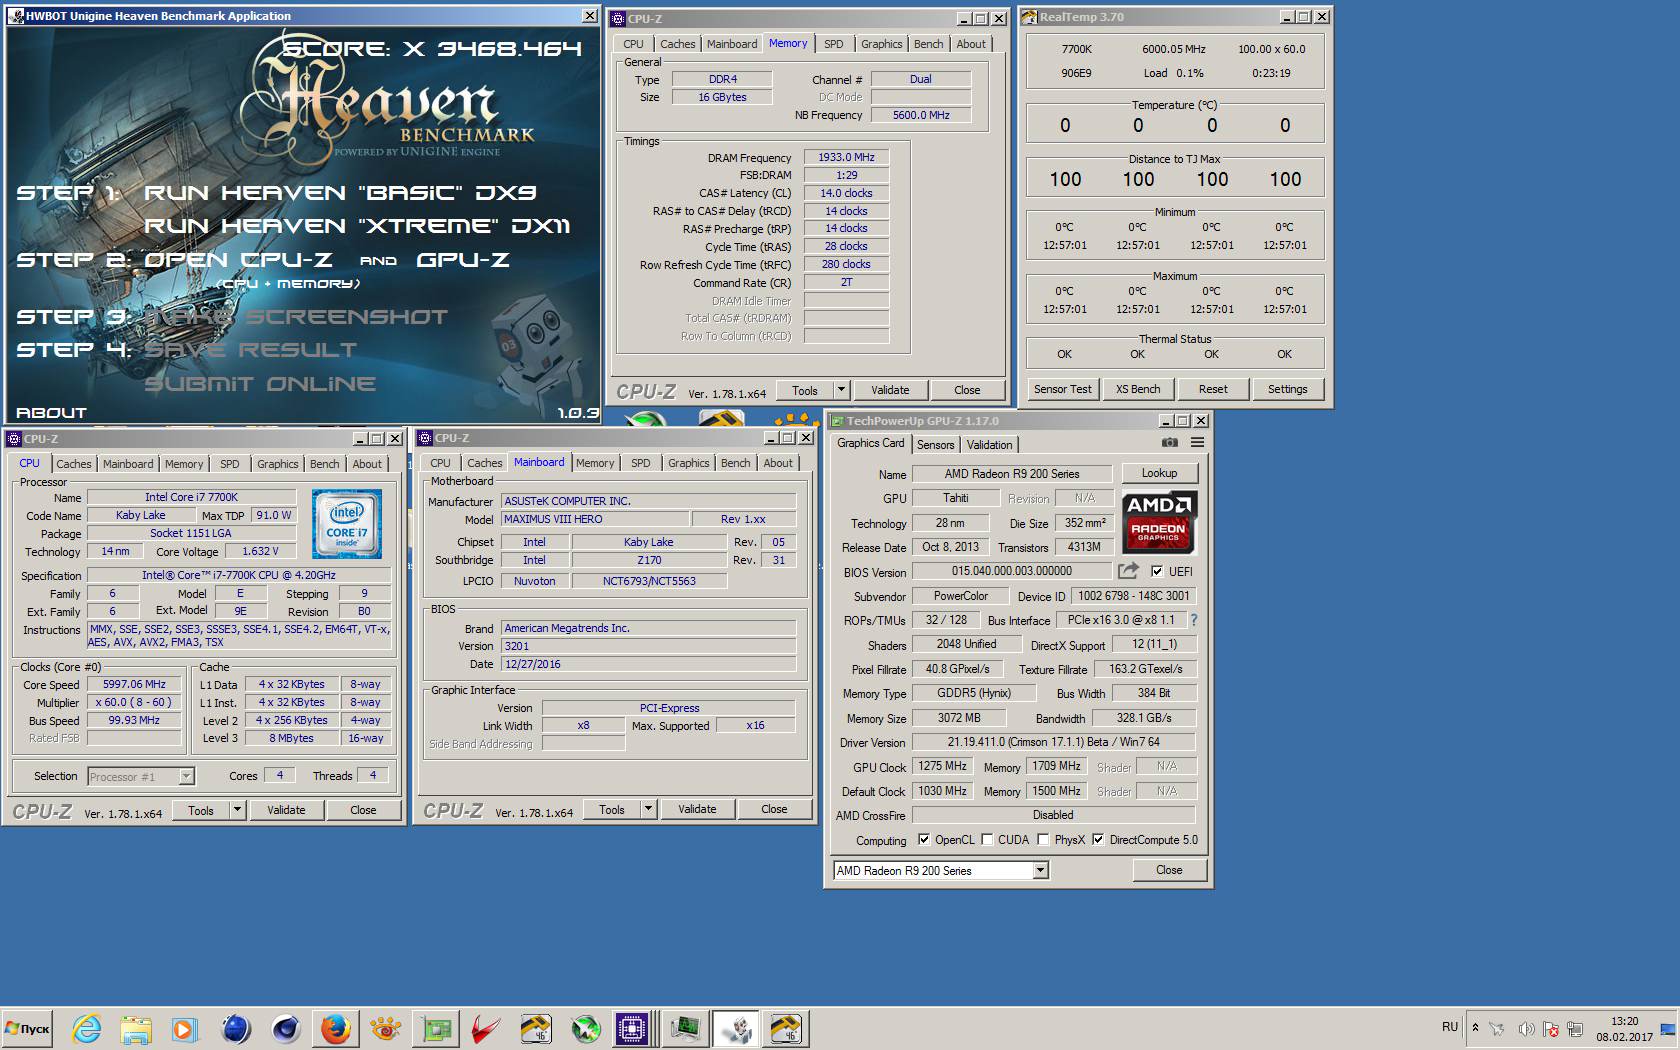The height and width of the screenshot is (1050, 1680).
Task: Toggle the OpenCL checkbox
Action: pyautogui.click(x=923, y=840)
